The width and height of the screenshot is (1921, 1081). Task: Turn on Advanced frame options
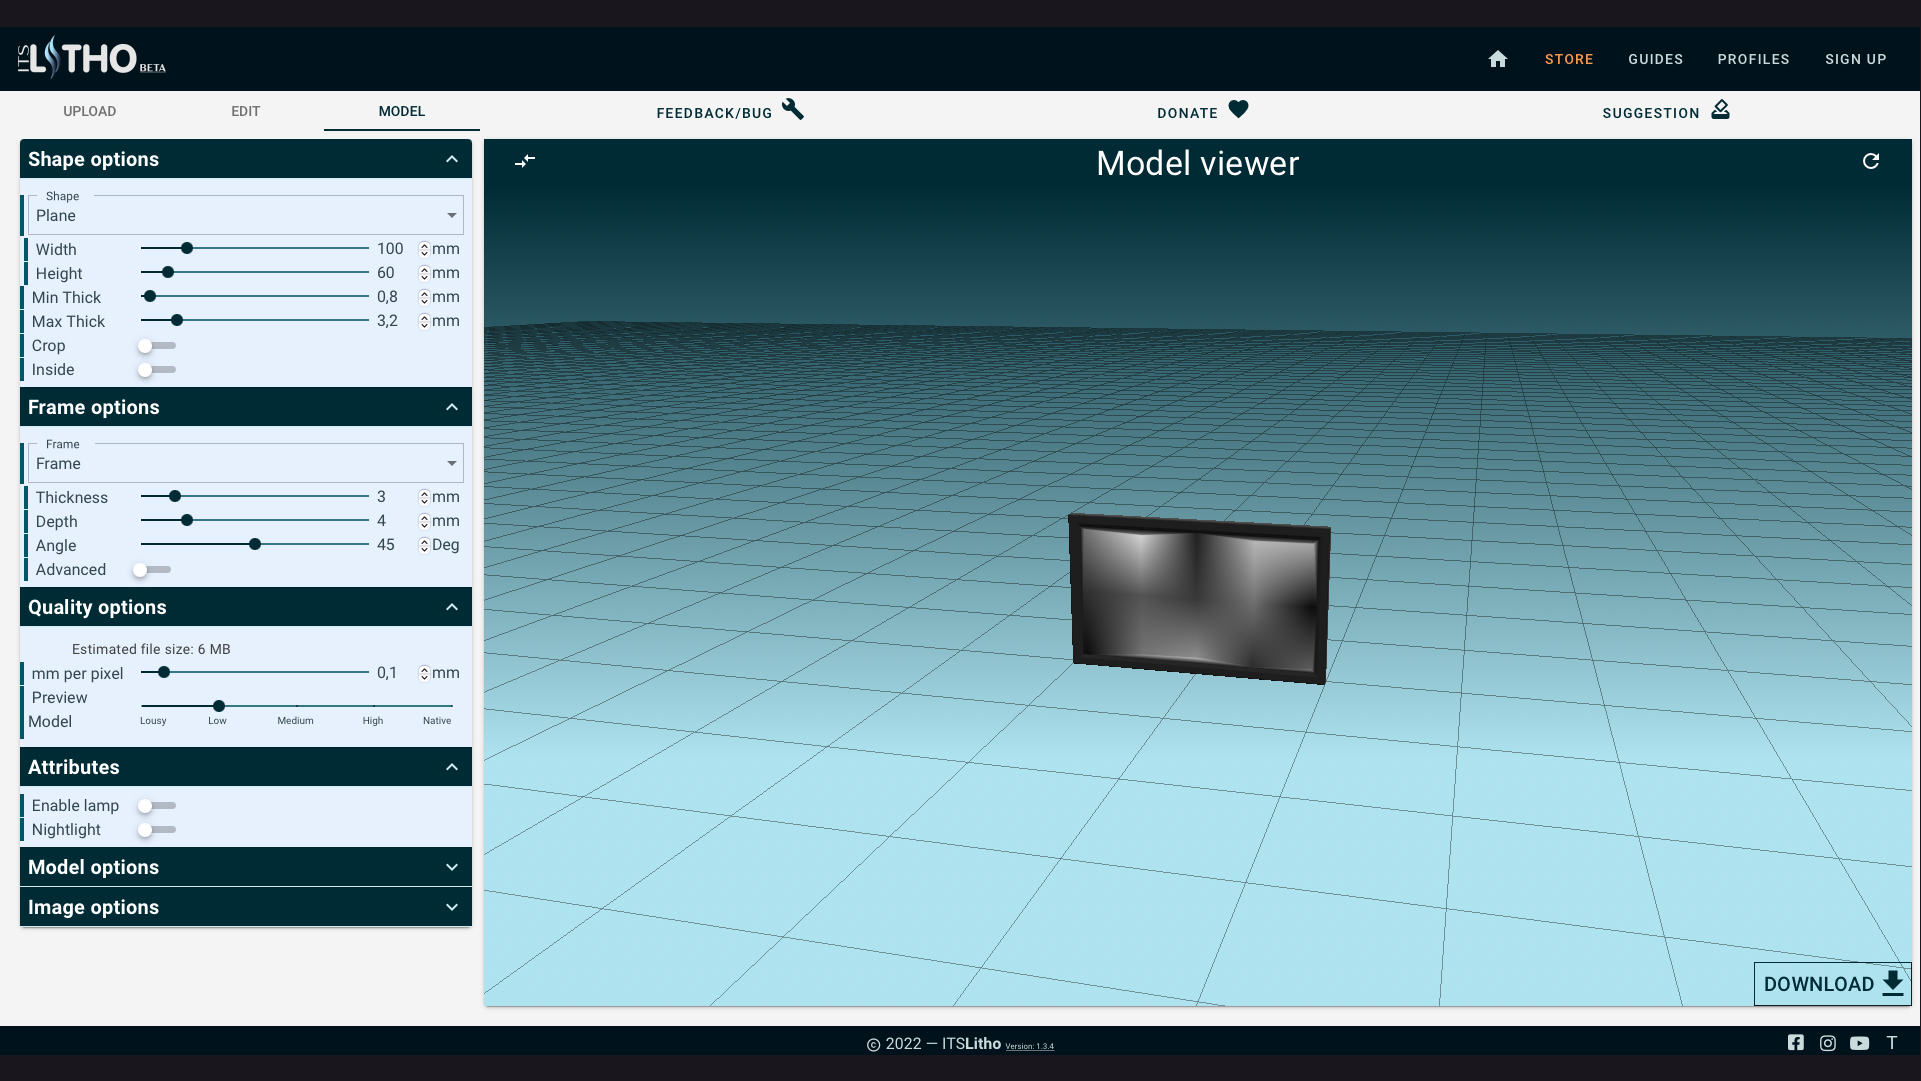point(152,570)
